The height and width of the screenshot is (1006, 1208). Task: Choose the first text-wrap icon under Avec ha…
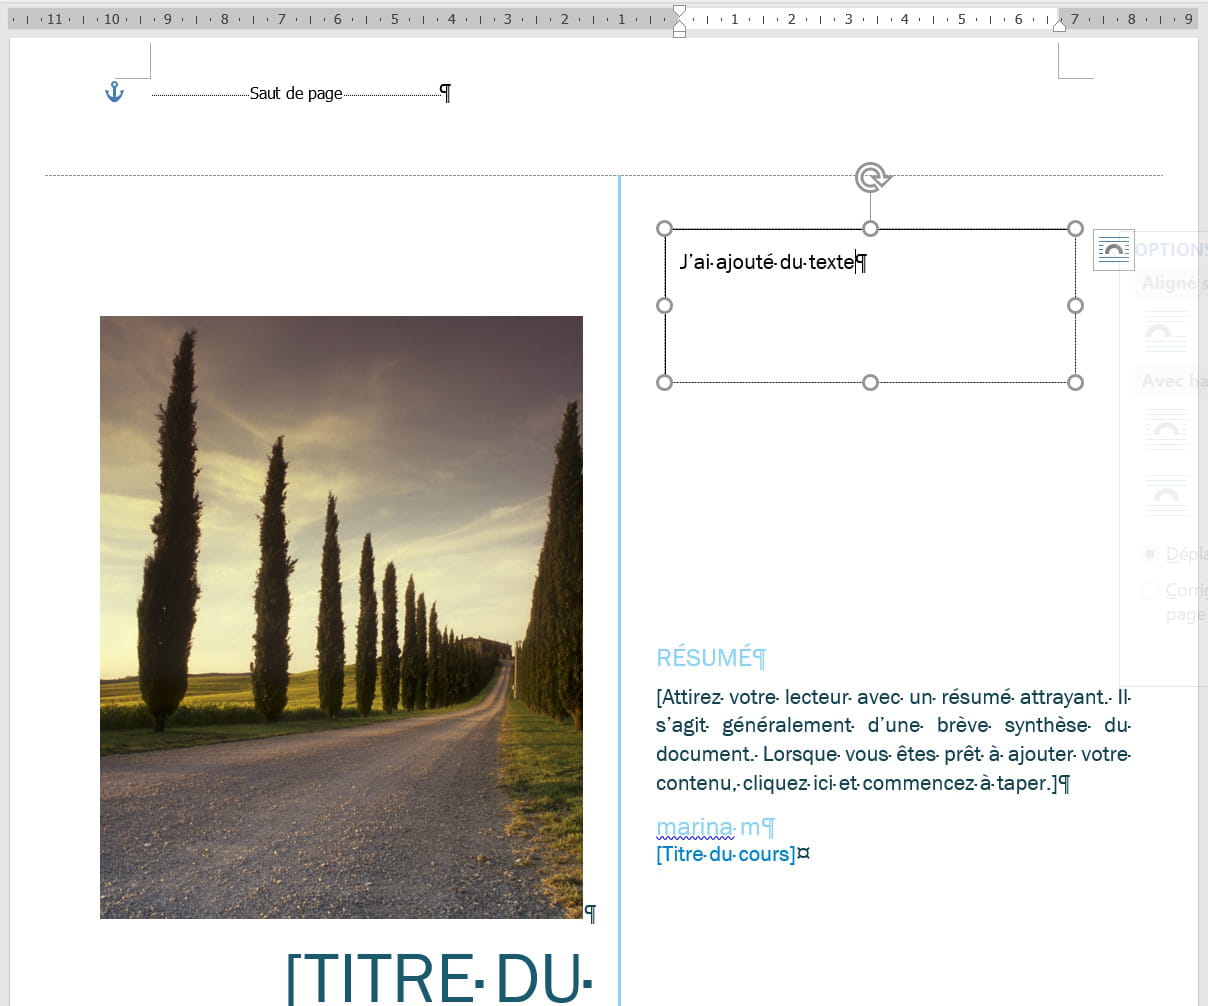1165,430
